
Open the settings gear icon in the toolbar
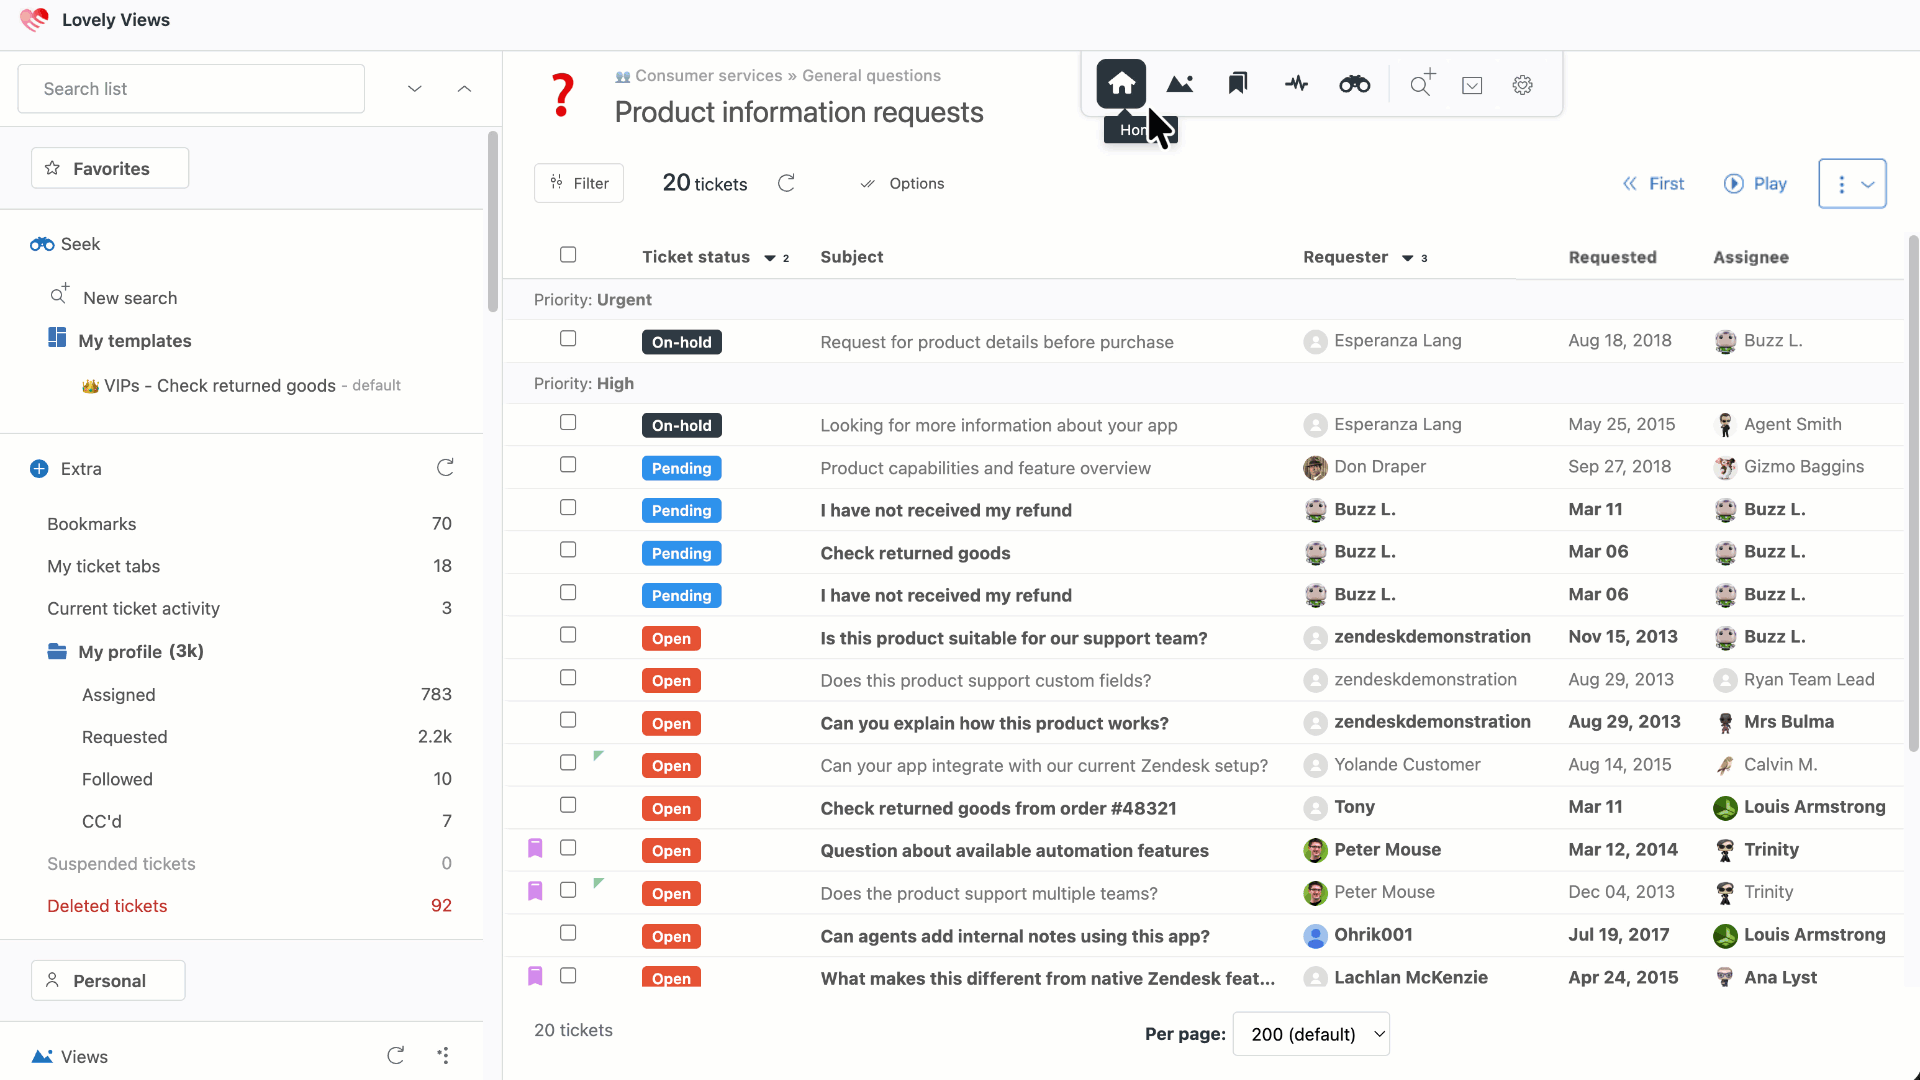pyautogui.click(x=1522, y=85)
